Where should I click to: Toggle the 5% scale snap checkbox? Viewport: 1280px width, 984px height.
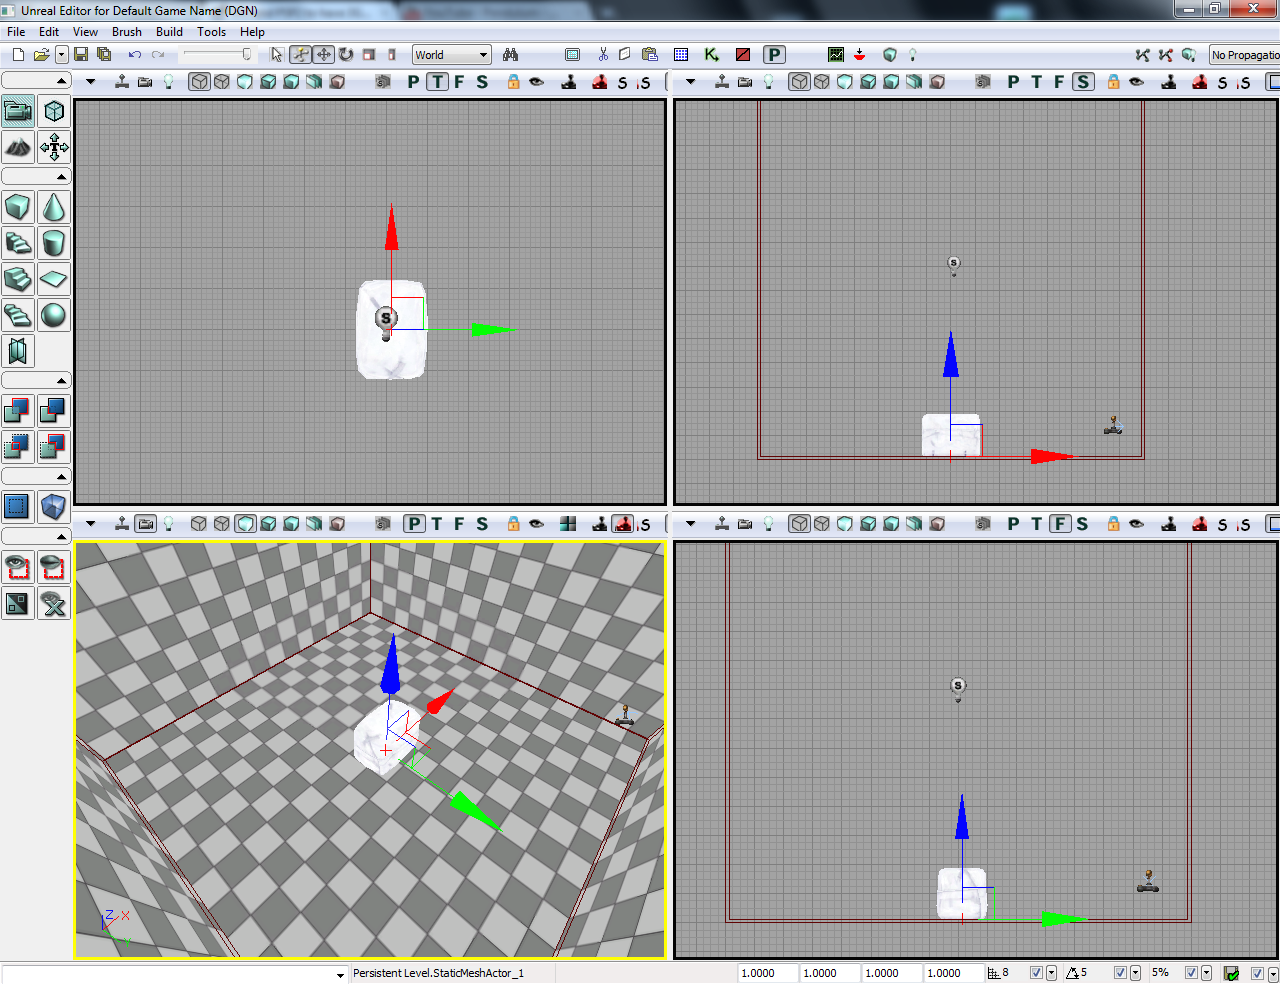pyautogui.click(x=1191, y=972)
